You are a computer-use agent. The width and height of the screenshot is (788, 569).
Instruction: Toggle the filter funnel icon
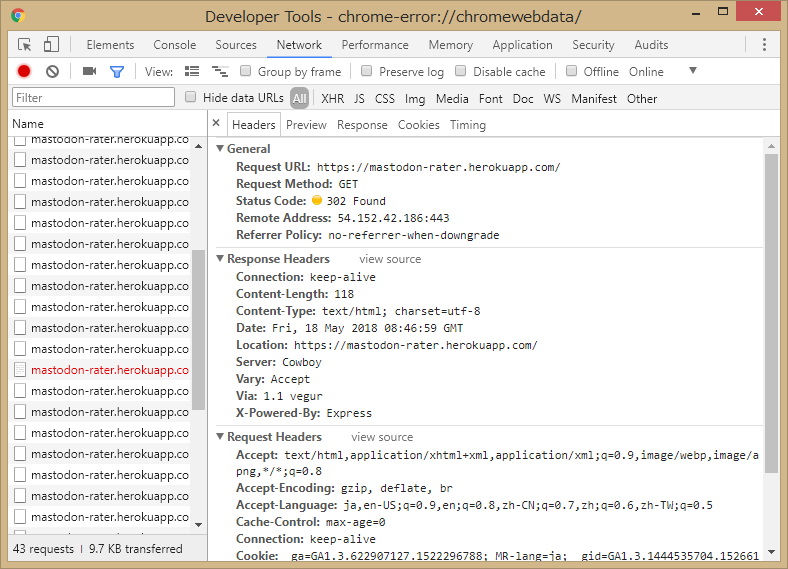(117, 72)
